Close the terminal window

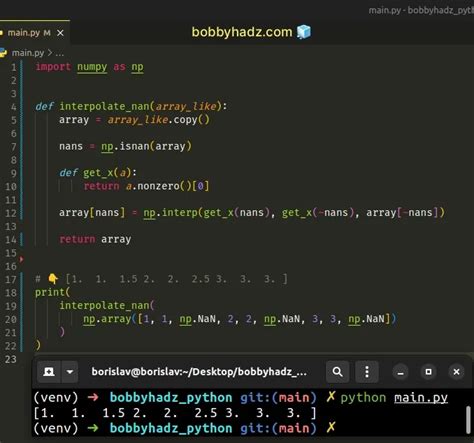click(456, 372)
